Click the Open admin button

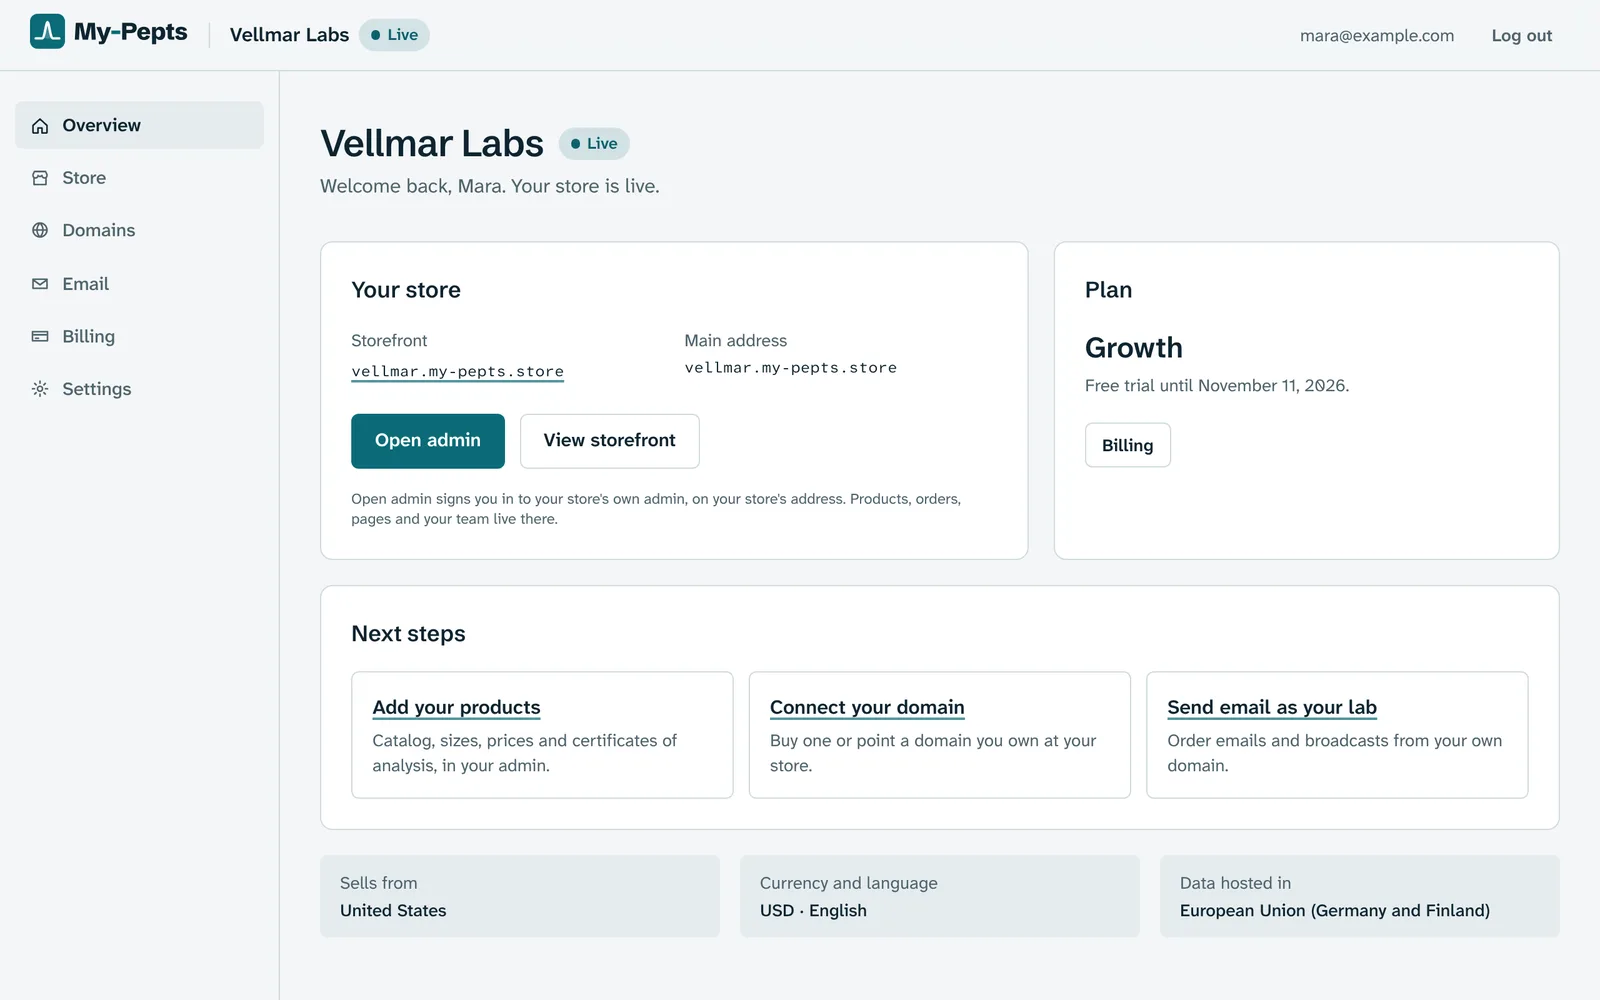(428, 441)
